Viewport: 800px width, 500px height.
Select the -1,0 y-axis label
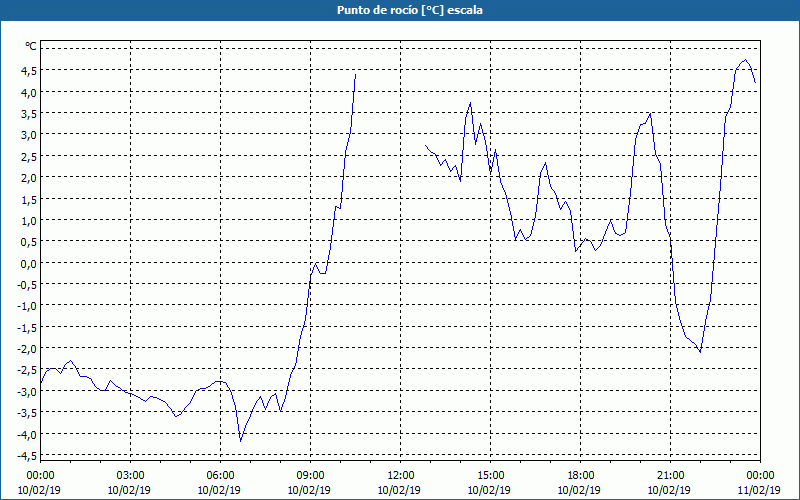tap(28, 306)
